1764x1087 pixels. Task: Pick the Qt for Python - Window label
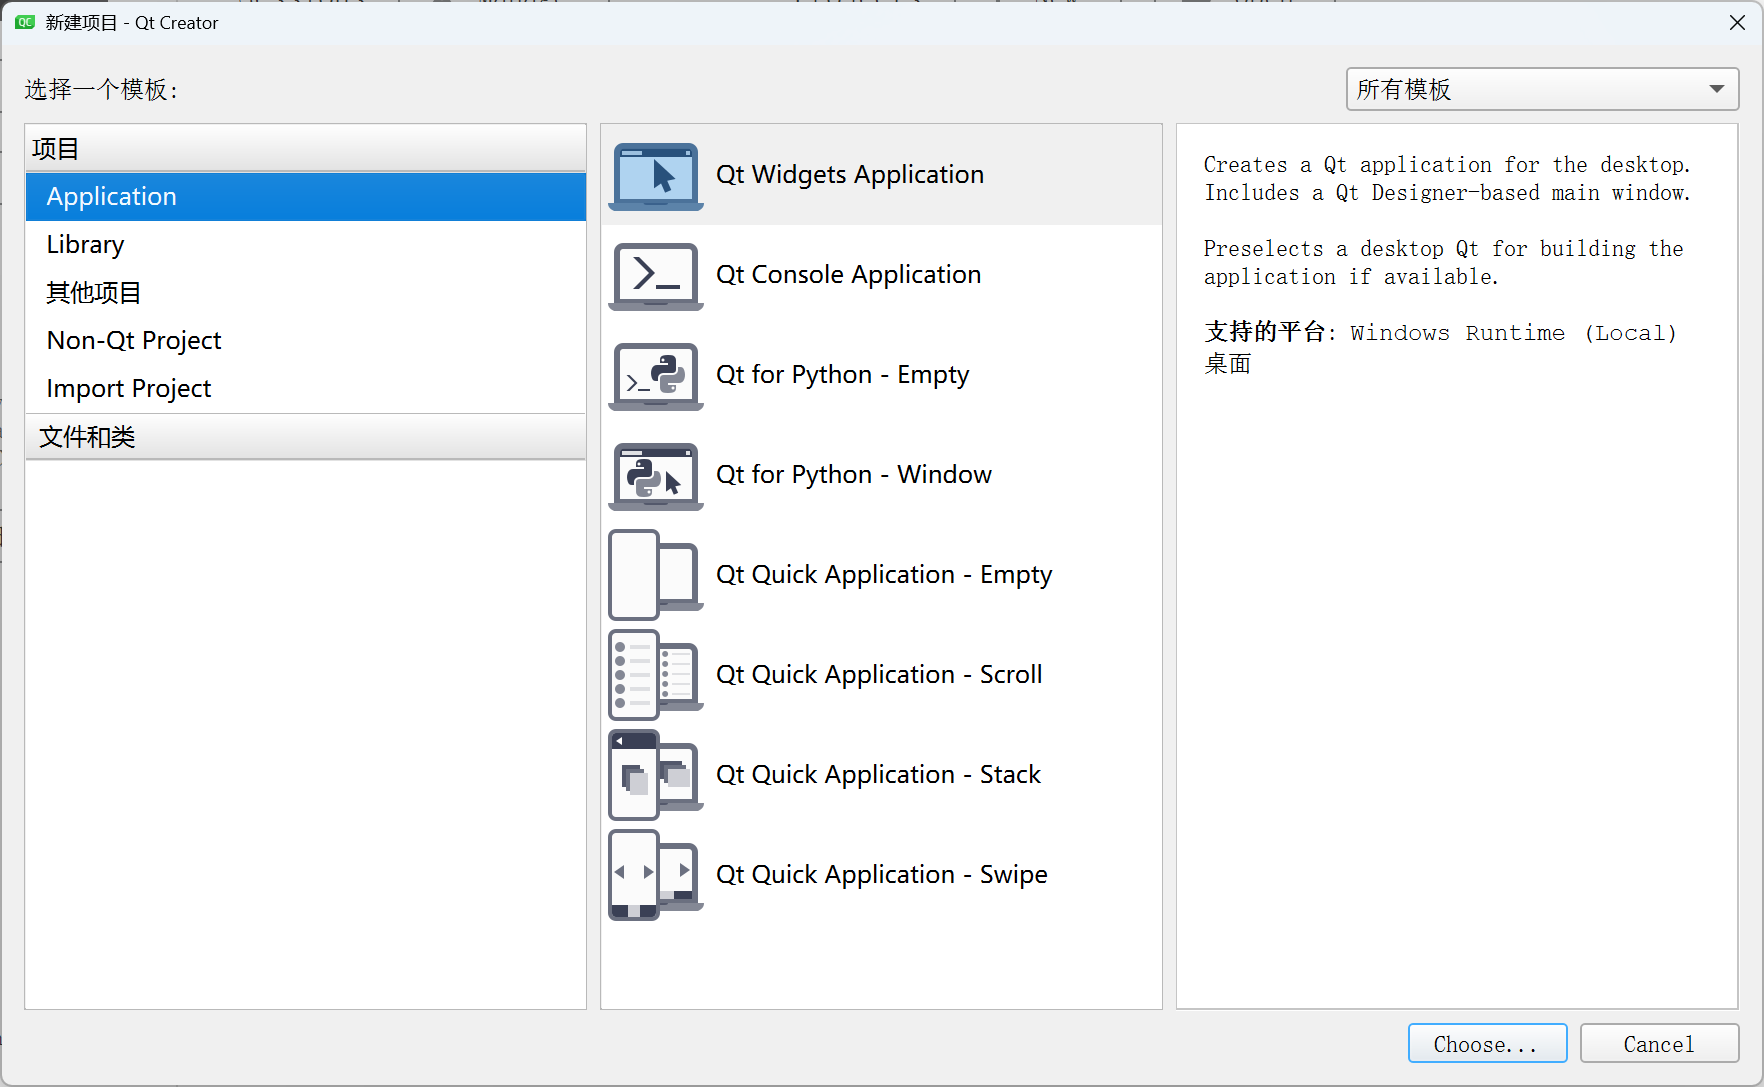pyautogui.click(x=854, y=475)
